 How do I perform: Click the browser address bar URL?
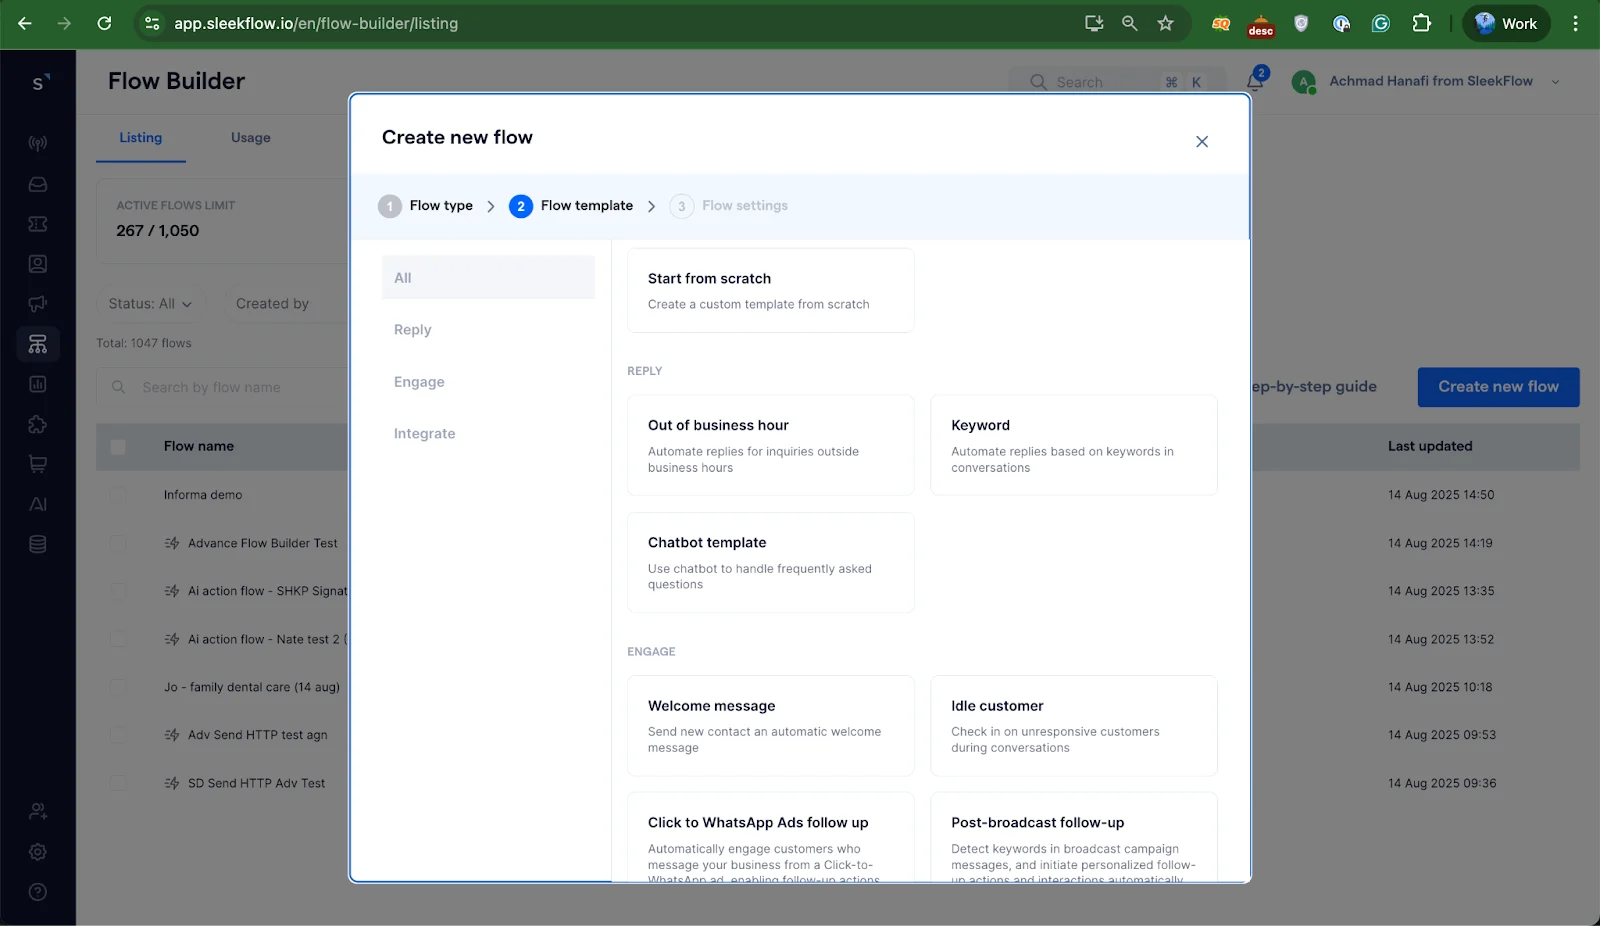[x=316, y=23]
